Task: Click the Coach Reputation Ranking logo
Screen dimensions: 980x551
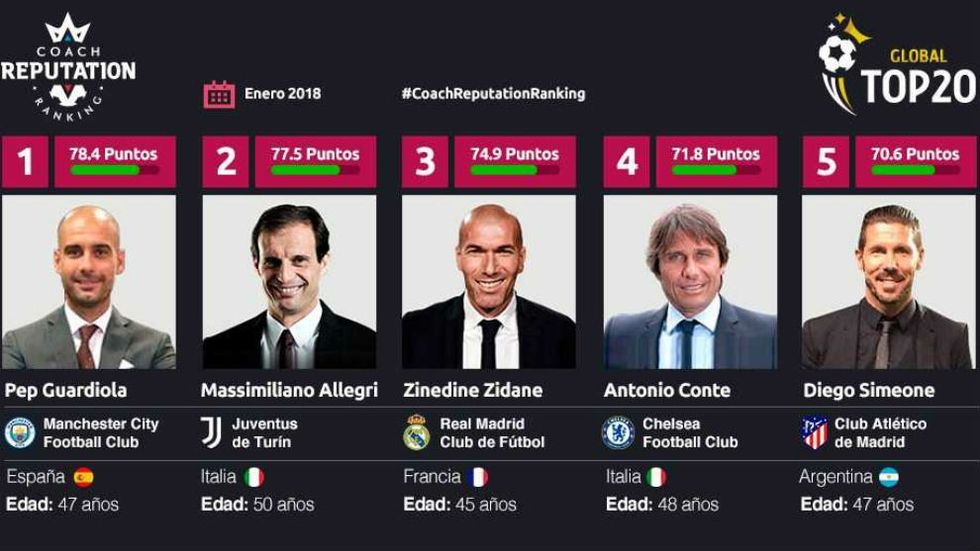Action: click(x=68, y=66)
